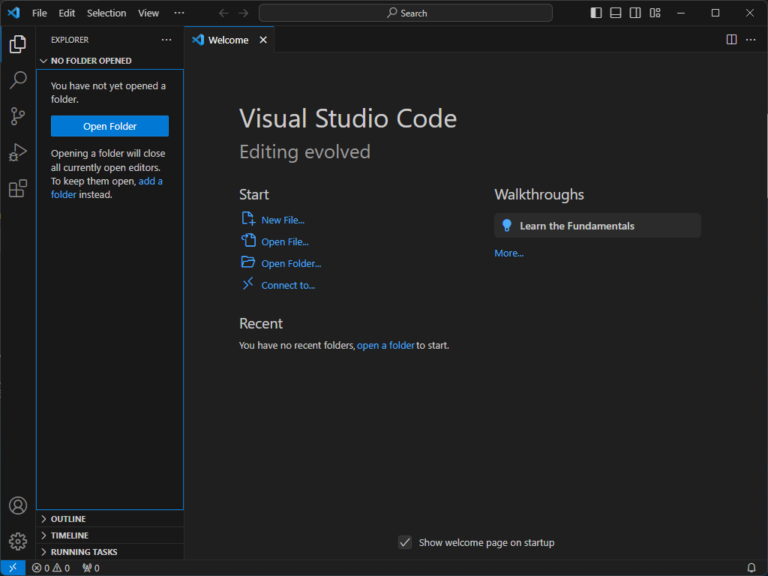
Task: Open the Run and Debug view
Action: (18, 152)
